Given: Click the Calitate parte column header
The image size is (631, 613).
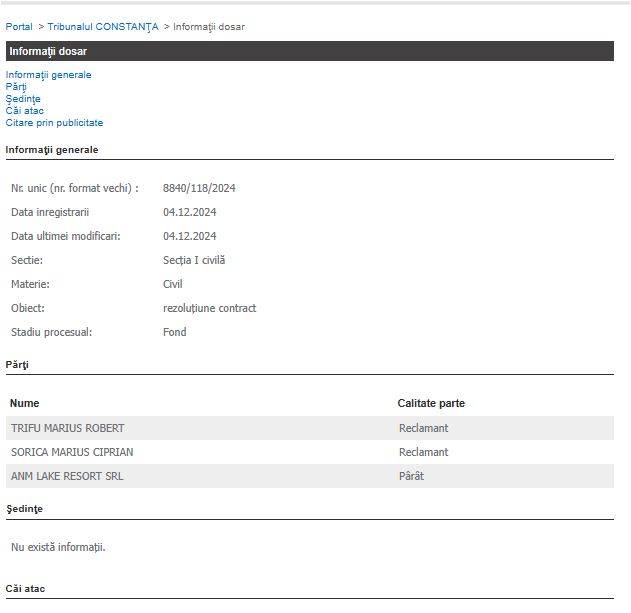Looking at the screenshot, I should 431,403.
